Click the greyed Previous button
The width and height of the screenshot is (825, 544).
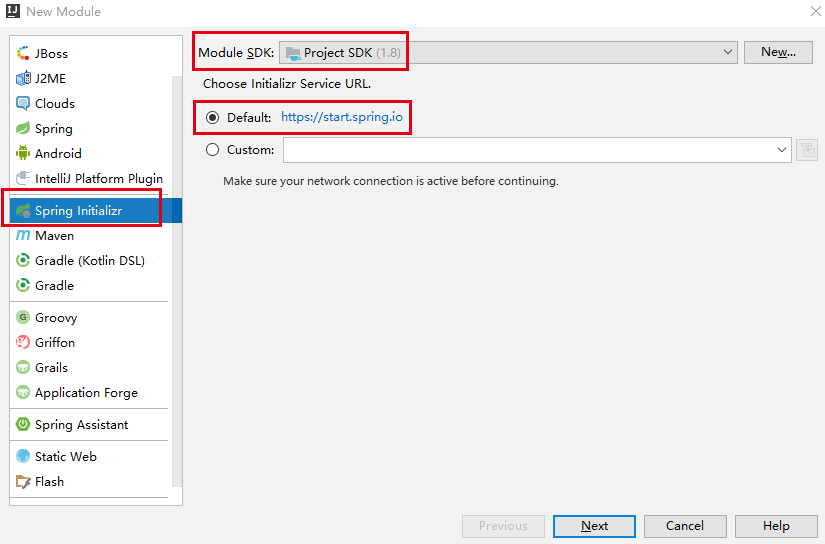coord(503,526)
